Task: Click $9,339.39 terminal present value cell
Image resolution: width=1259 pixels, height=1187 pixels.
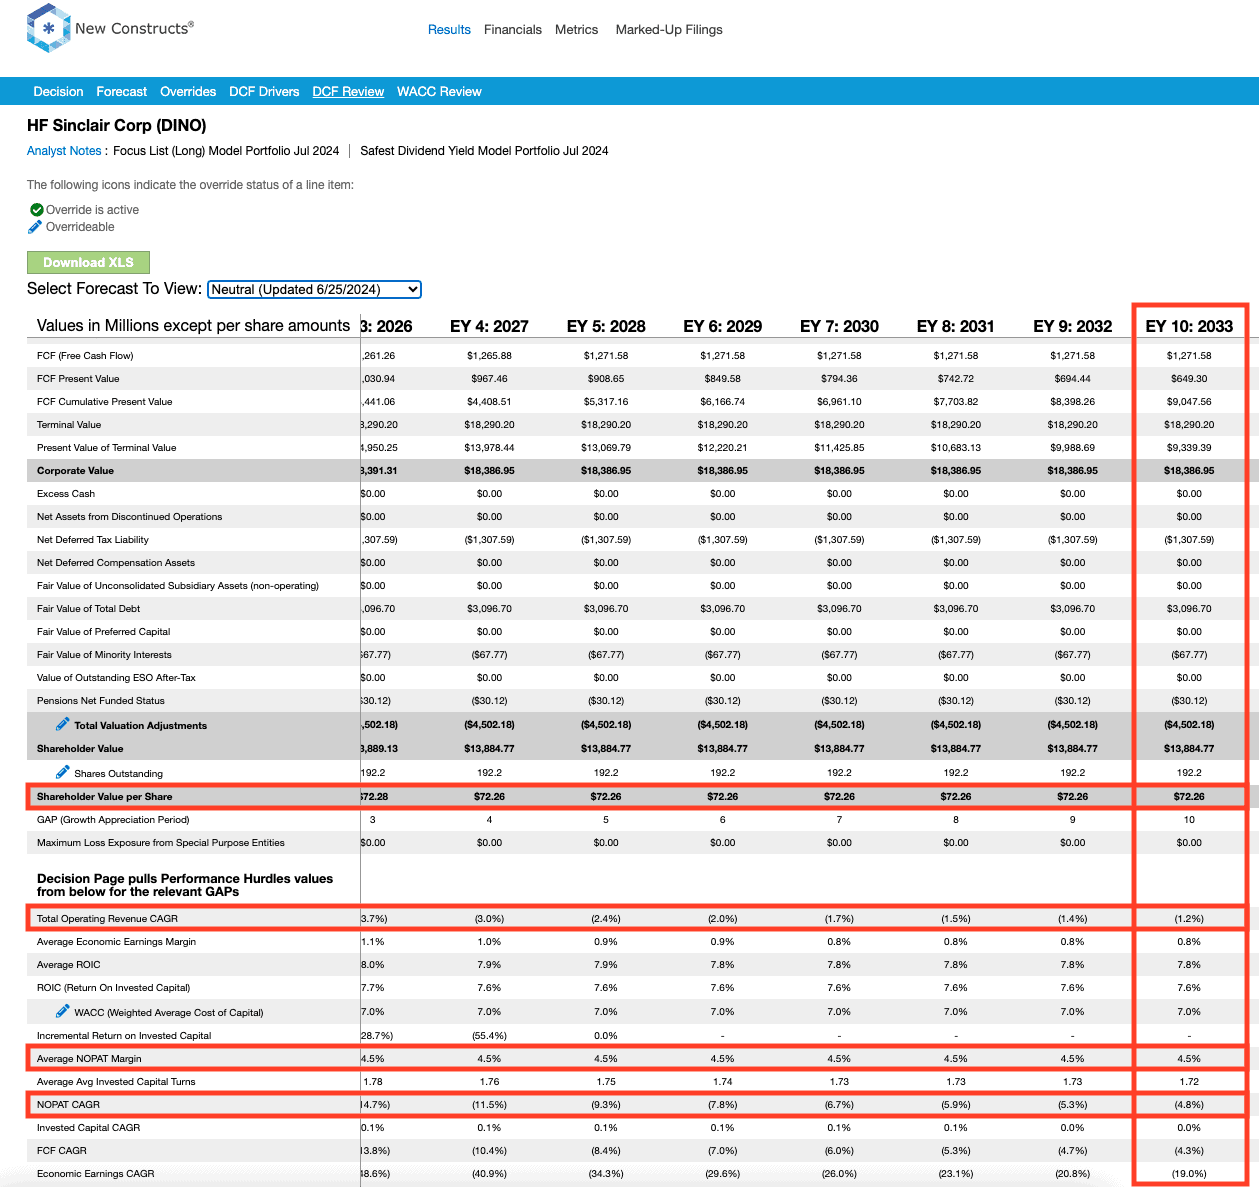Action: coord(1189,448)
